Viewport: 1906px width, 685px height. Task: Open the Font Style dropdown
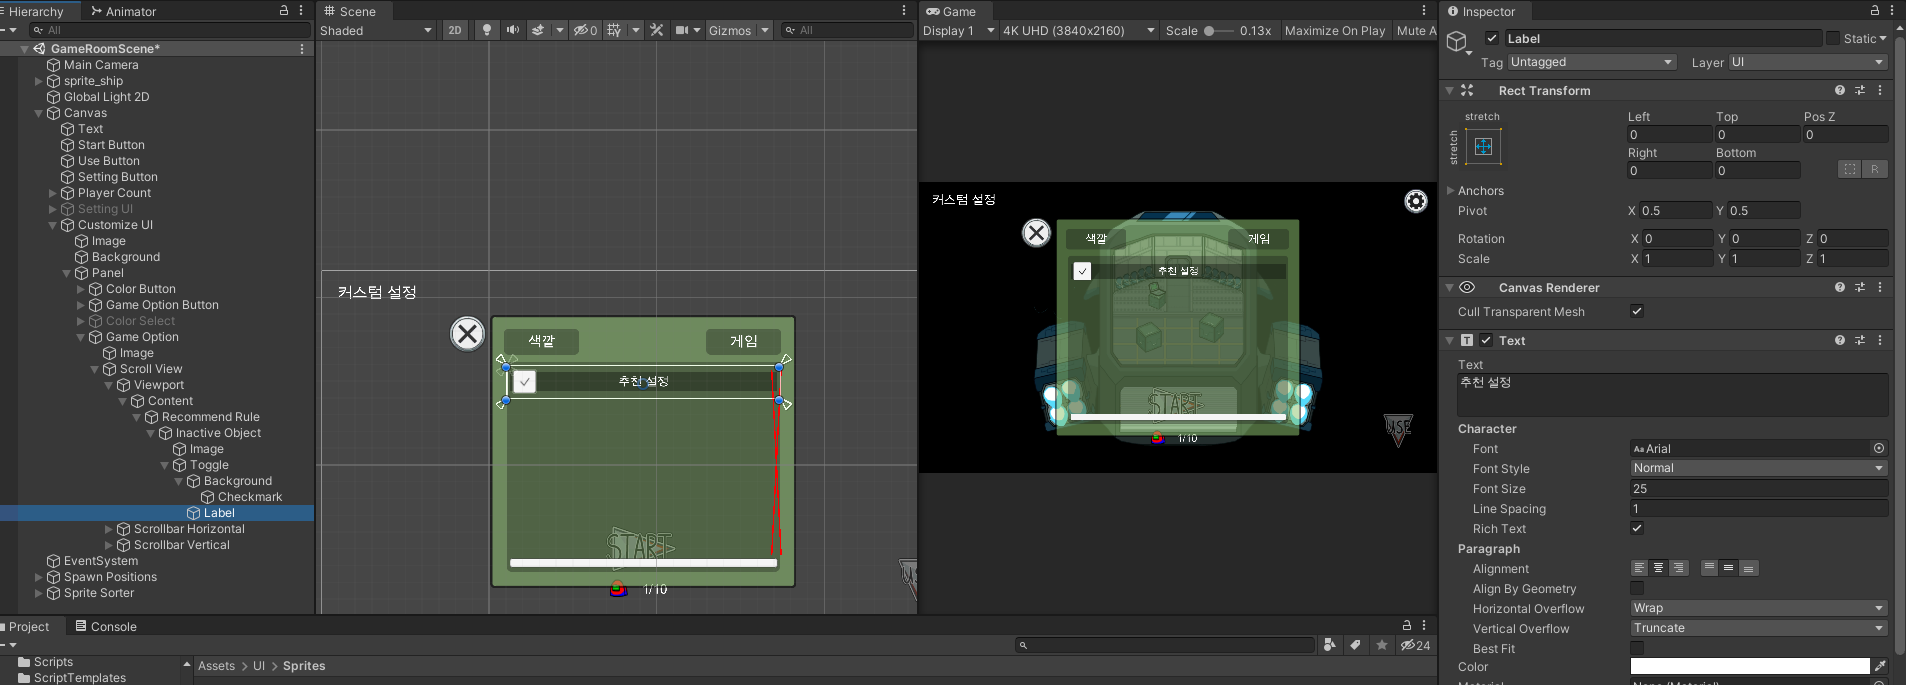(x=1758, y=468)
